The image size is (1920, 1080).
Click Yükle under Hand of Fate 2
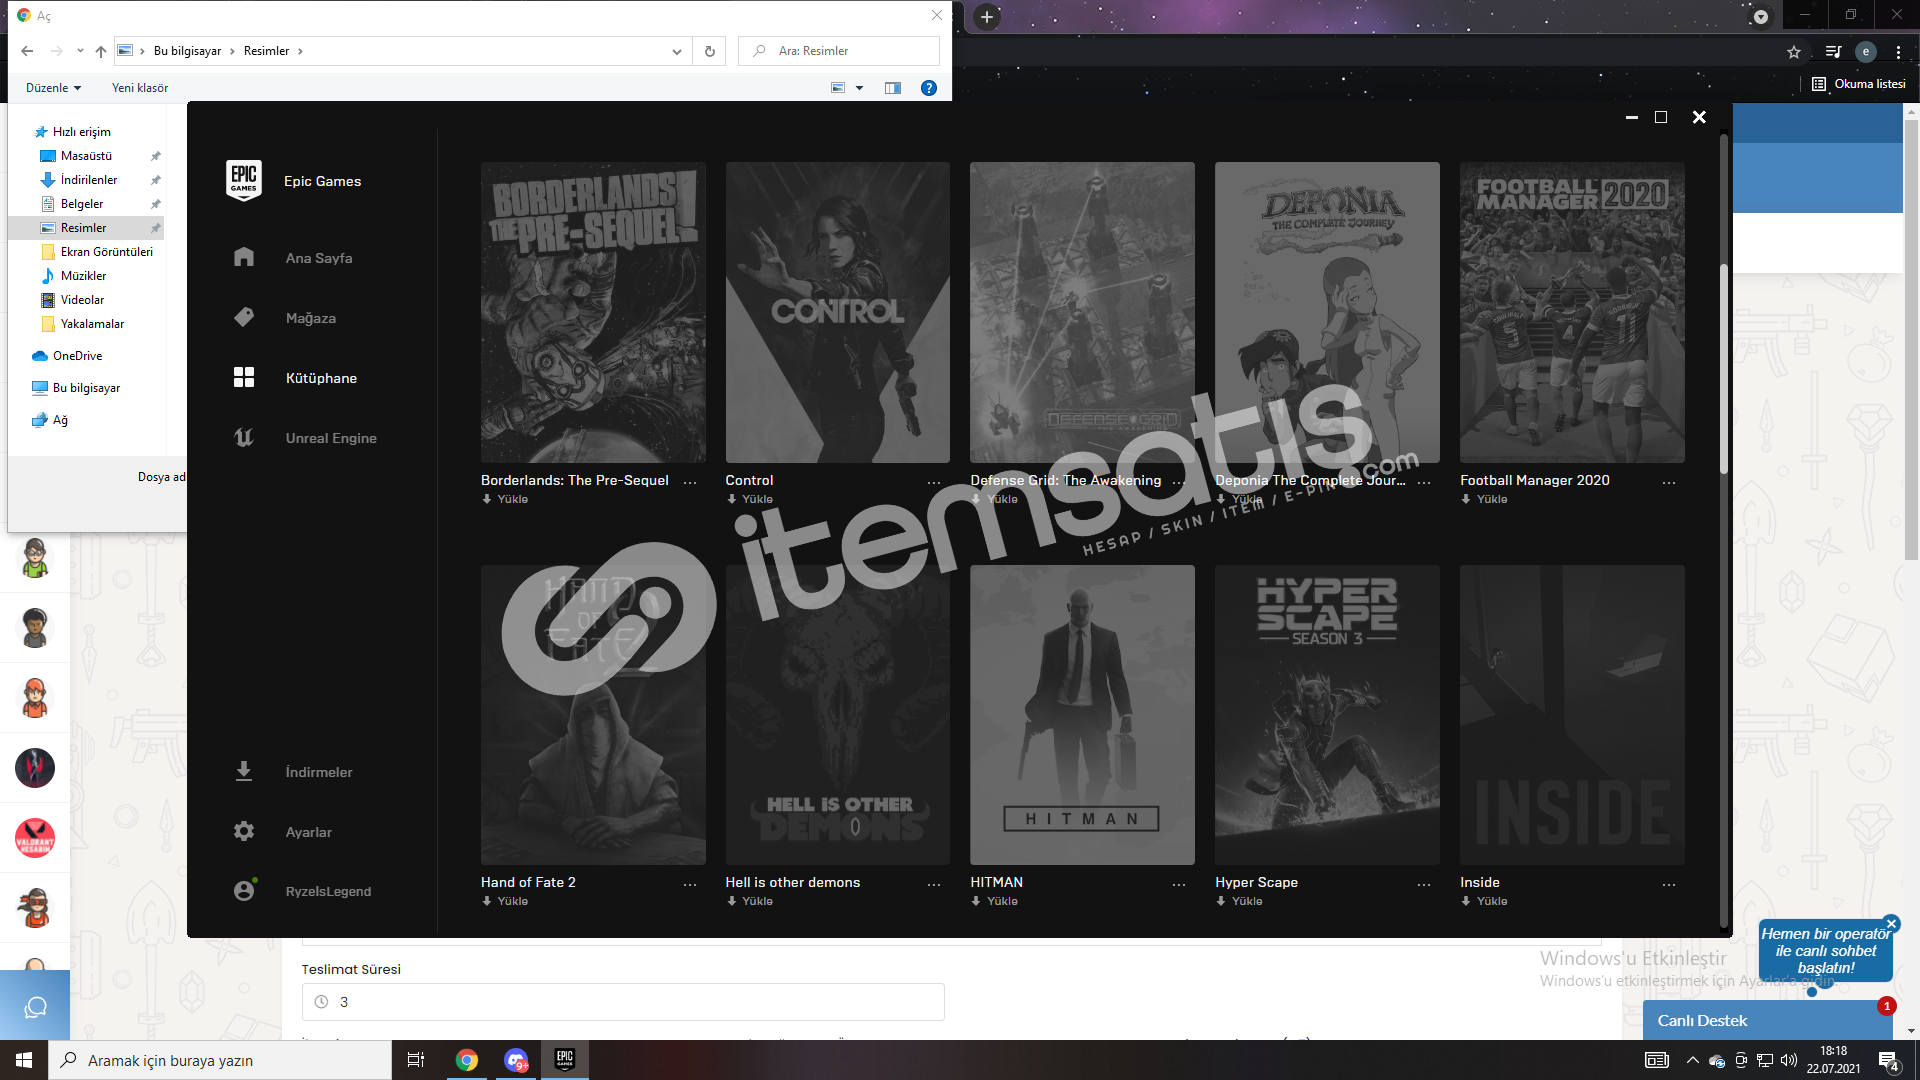506,901
